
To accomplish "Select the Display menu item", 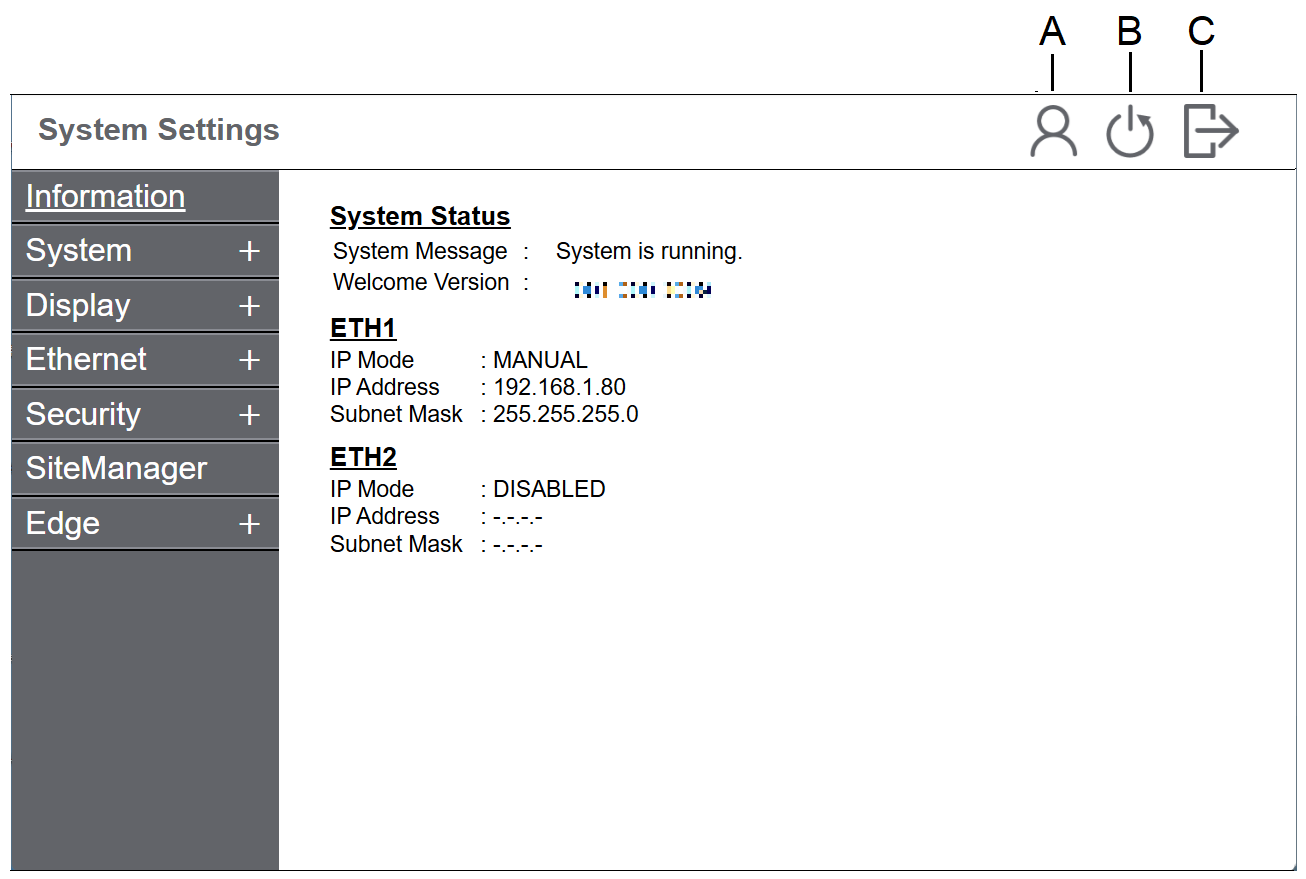I will coord(78,305).
